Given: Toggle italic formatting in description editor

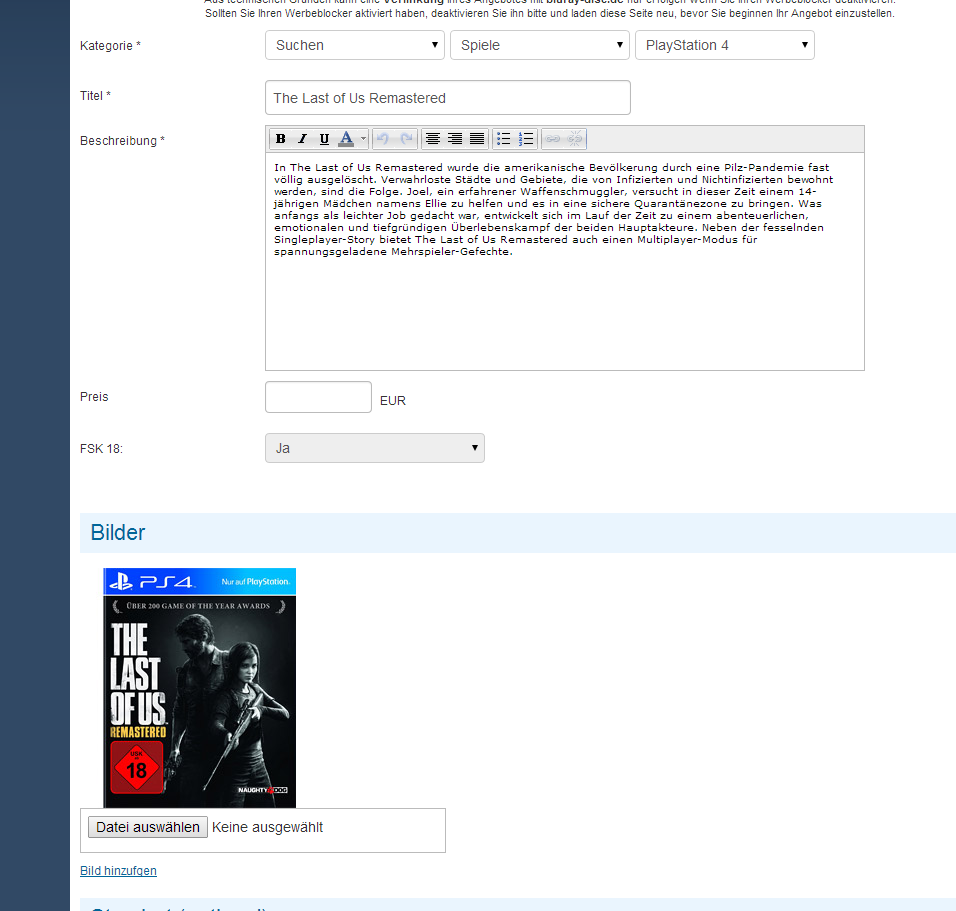Looking at the screenshot, I should pos(302,139).
